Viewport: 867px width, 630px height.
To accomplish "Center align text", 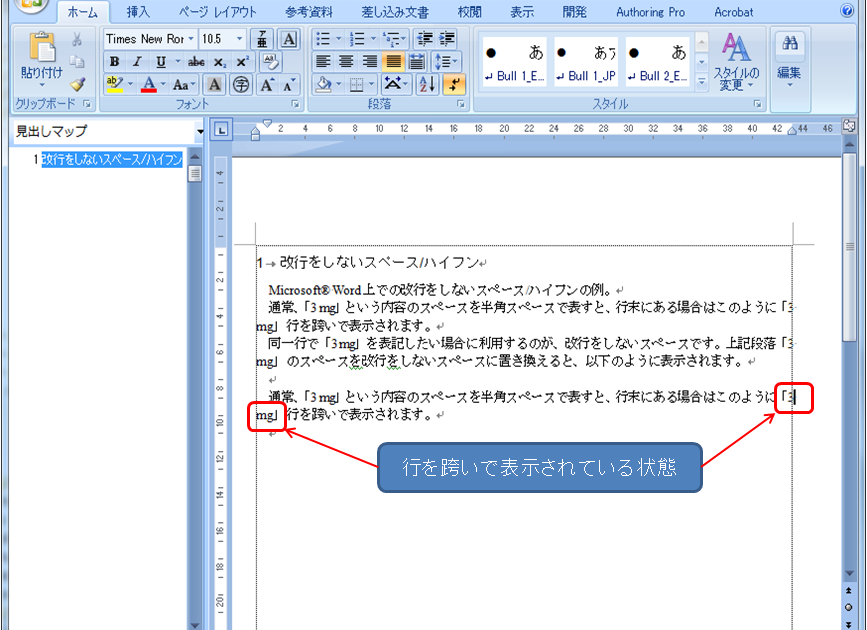I will pyautogui.click(x=346, y=61).
